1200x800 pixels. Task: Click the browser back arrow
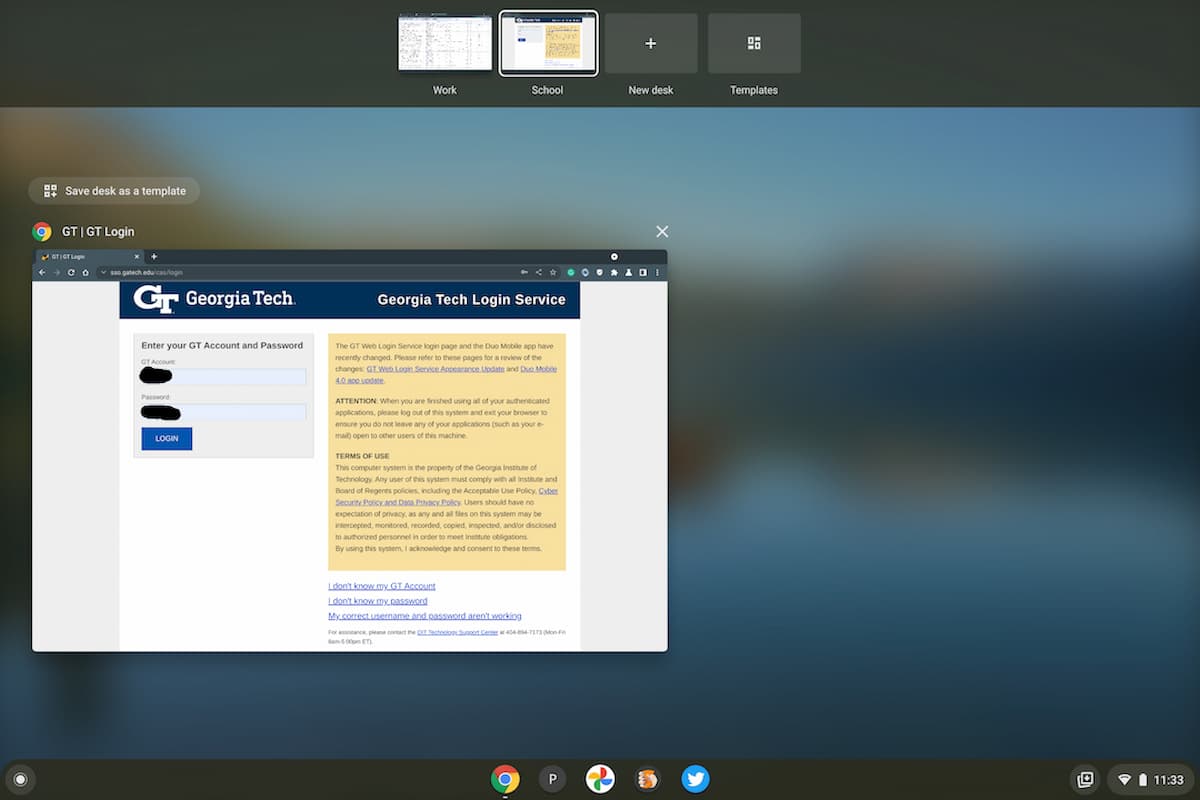pyautogui.click(x=42, y=272)
